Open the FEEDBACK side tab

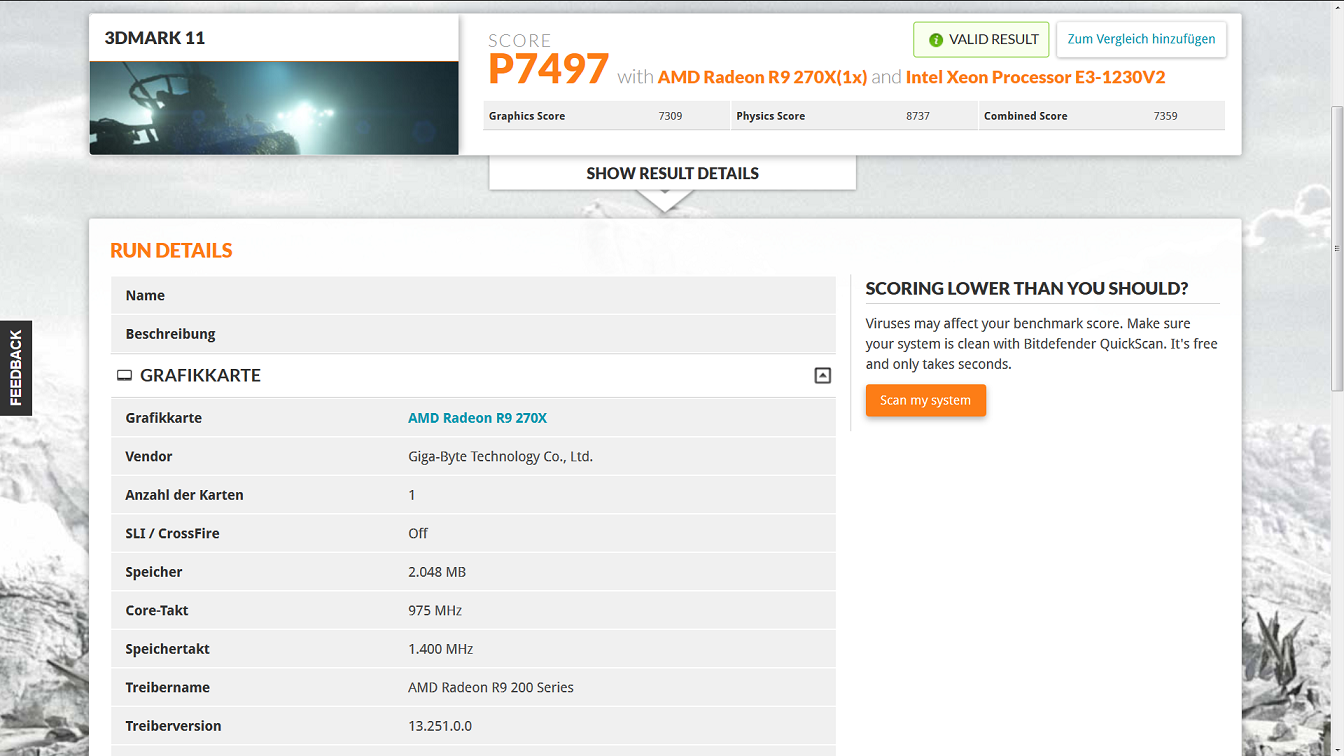(x=16, y=368)
